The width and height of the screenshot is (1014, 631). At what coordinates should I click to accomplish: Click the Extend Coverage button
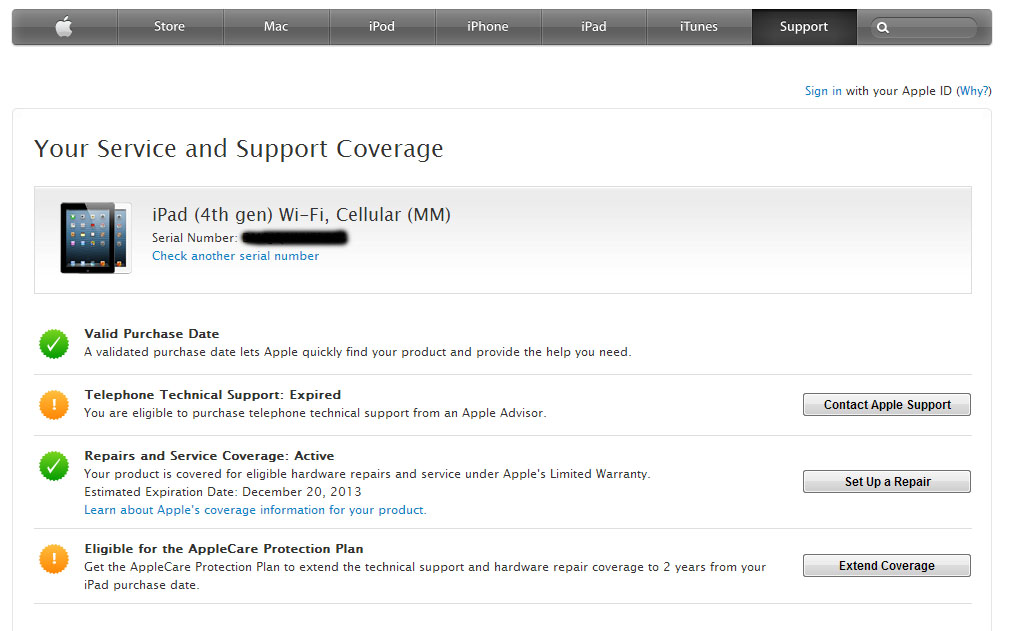tap(887, 566)
